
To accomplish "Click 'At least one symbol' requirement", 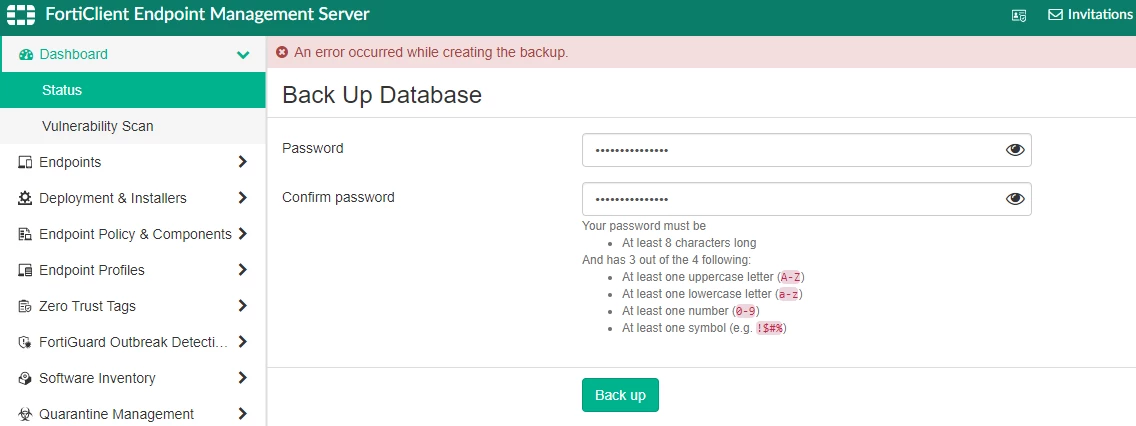I will (704, 328).
